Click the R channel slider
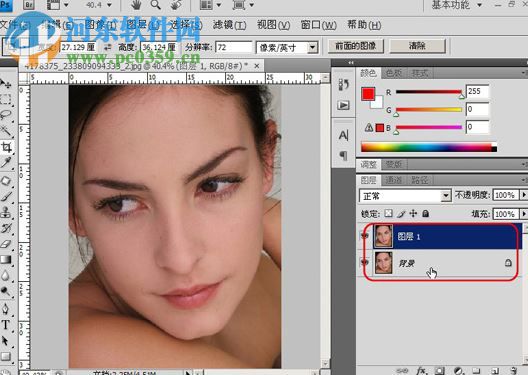The width and height of the screenshot is (528, 375). click(x=429, y=92)
